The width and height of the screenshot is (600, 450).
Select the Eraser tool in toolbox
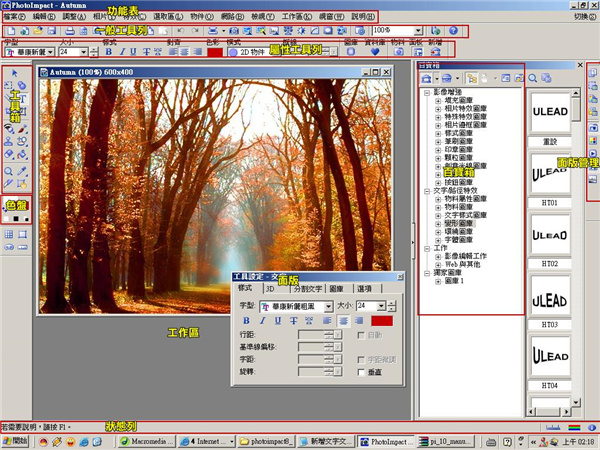click(8, 154)
